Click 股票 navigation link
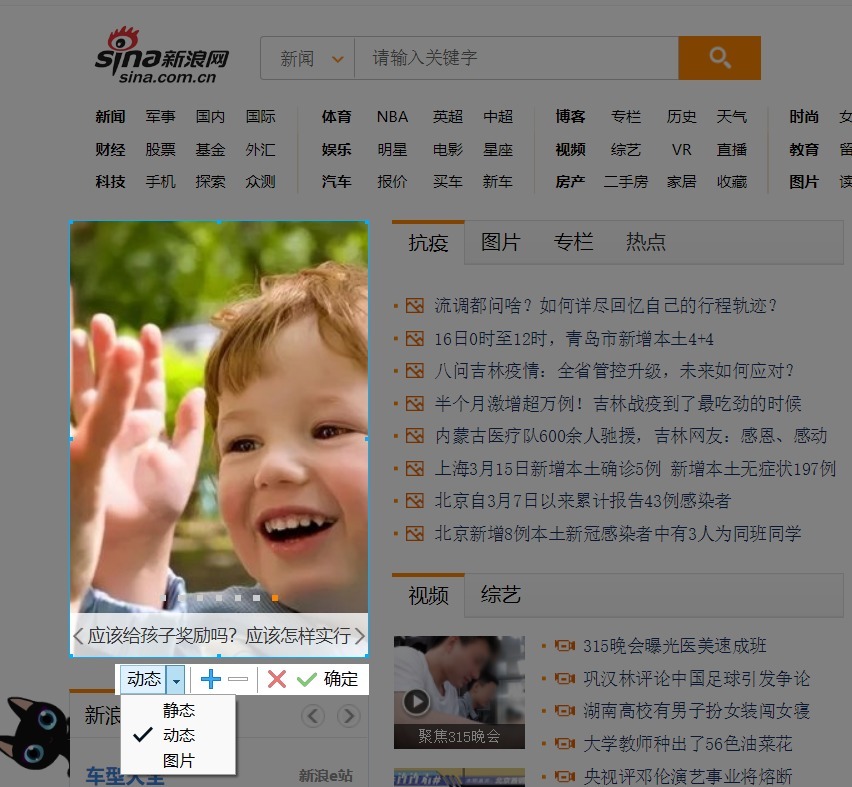This screenshot has height=787, width=852. pos(160,149)
